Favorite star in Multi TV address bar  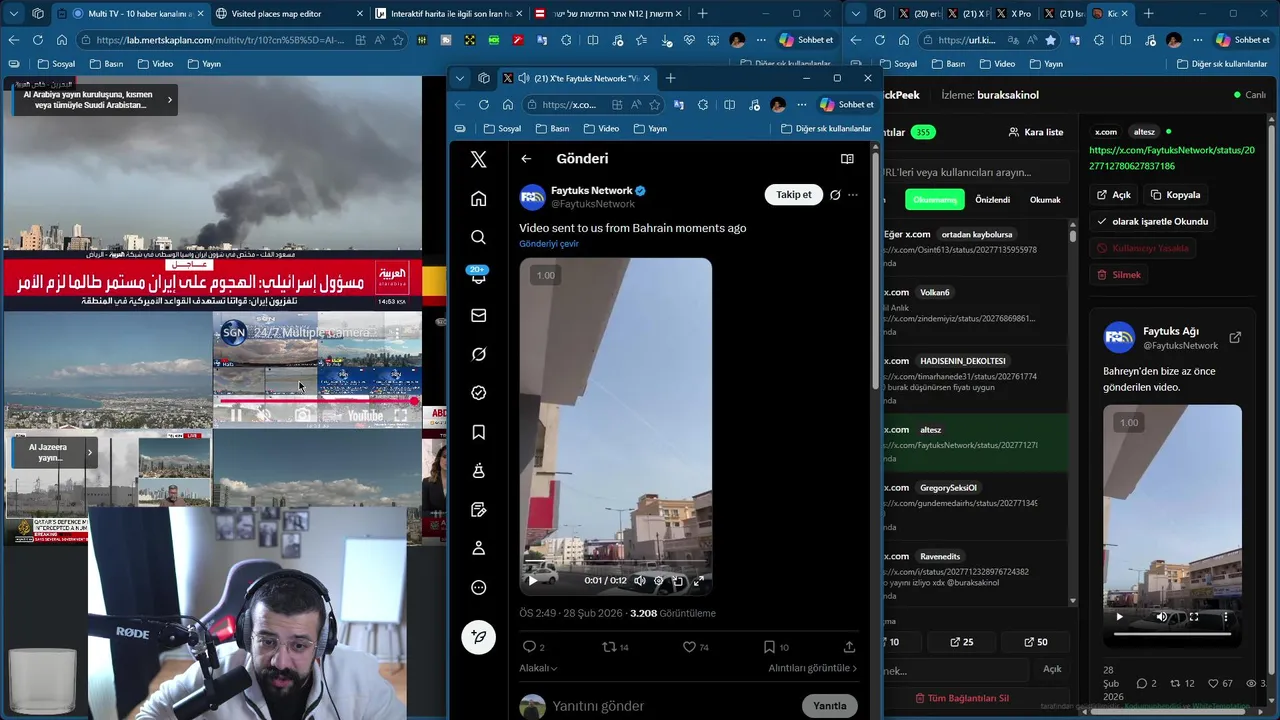(x=398, y=40)
